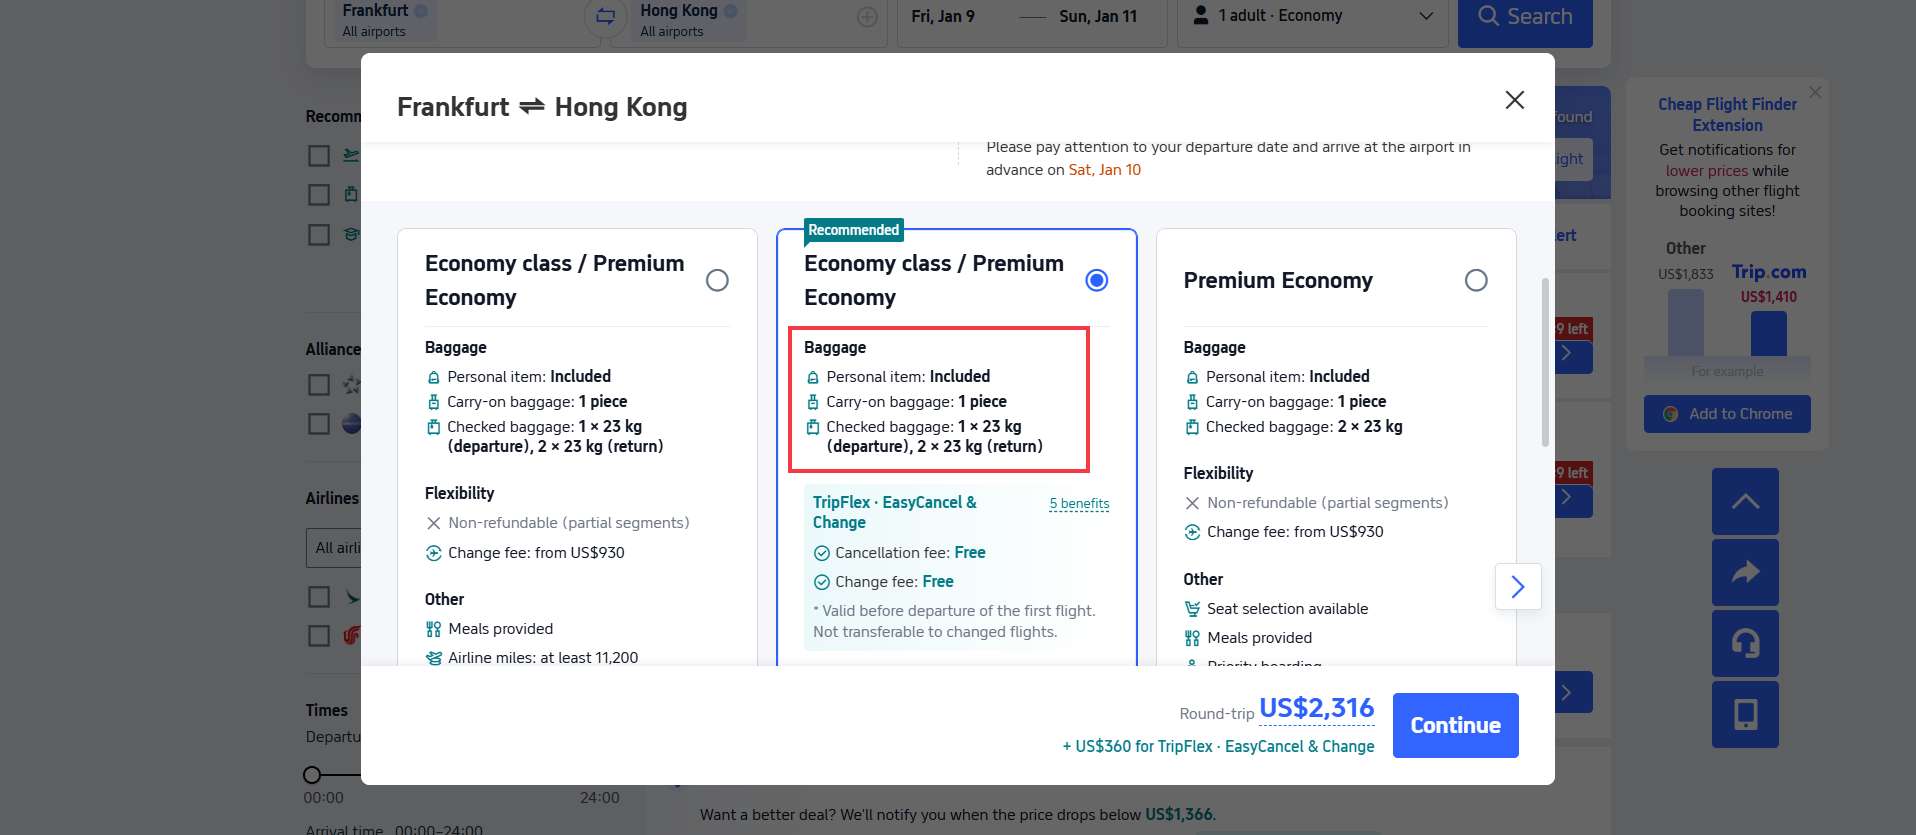1916x835 pixels.
Task: Click the share arrow icon on the right sidebar
Action: pos(1745,572)
